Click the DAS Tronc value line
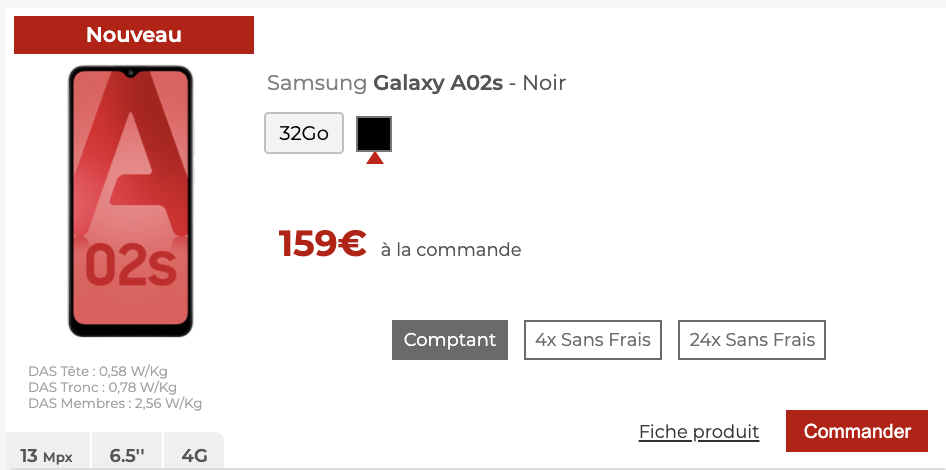This screenshot has width=946, height=470. [102, 388]
